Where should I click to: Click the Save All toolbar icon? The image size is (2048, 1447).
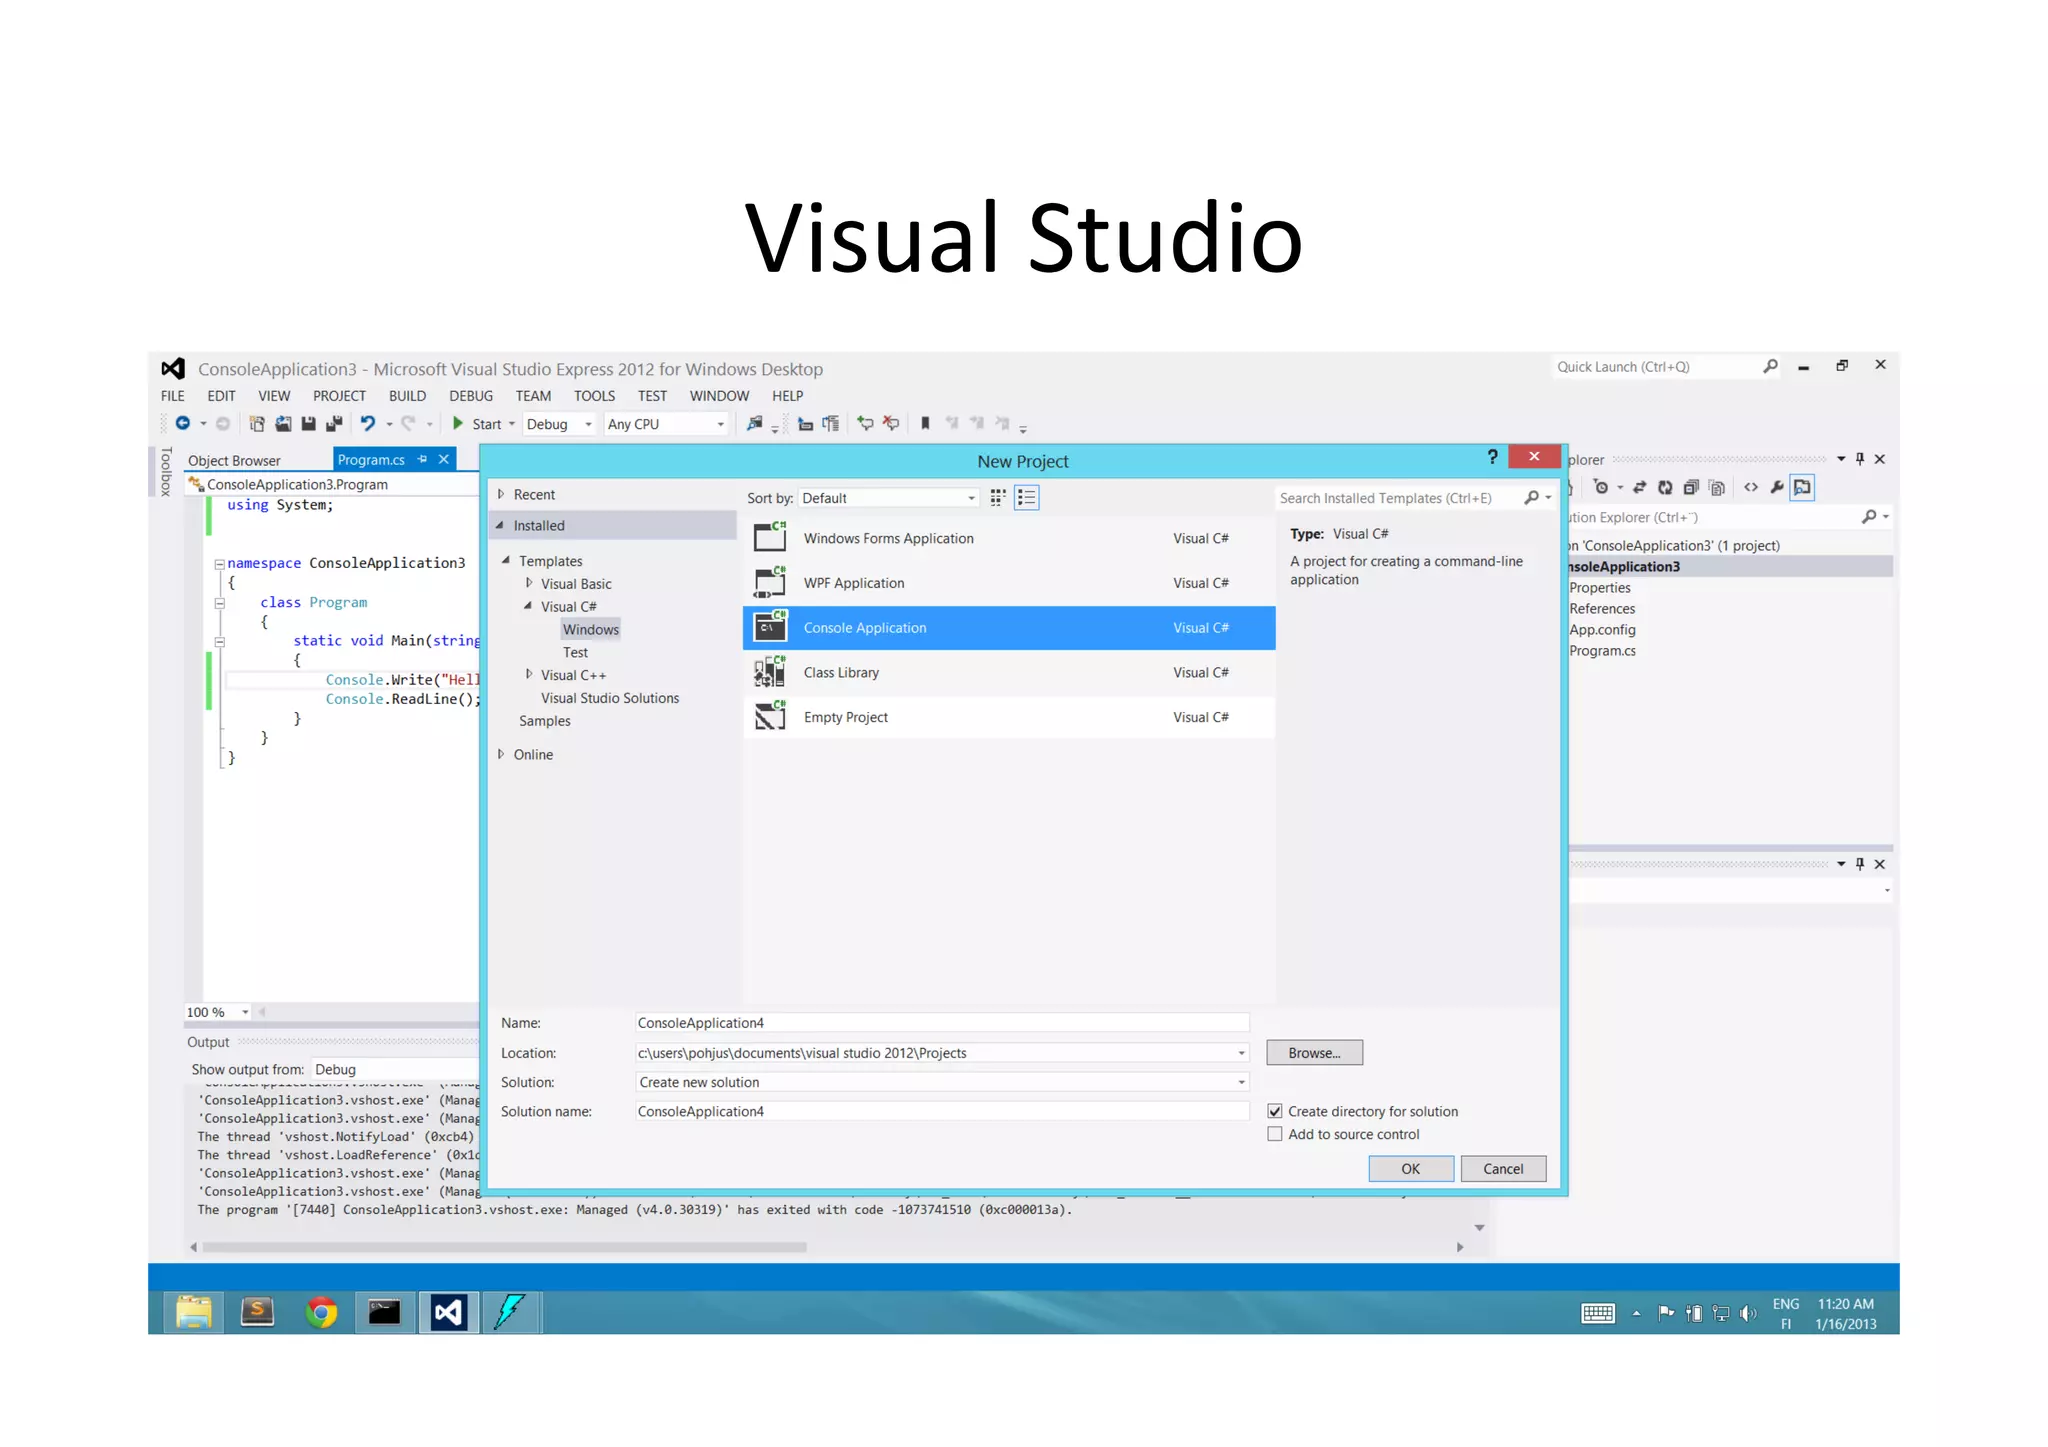click(x=333, y=424)
